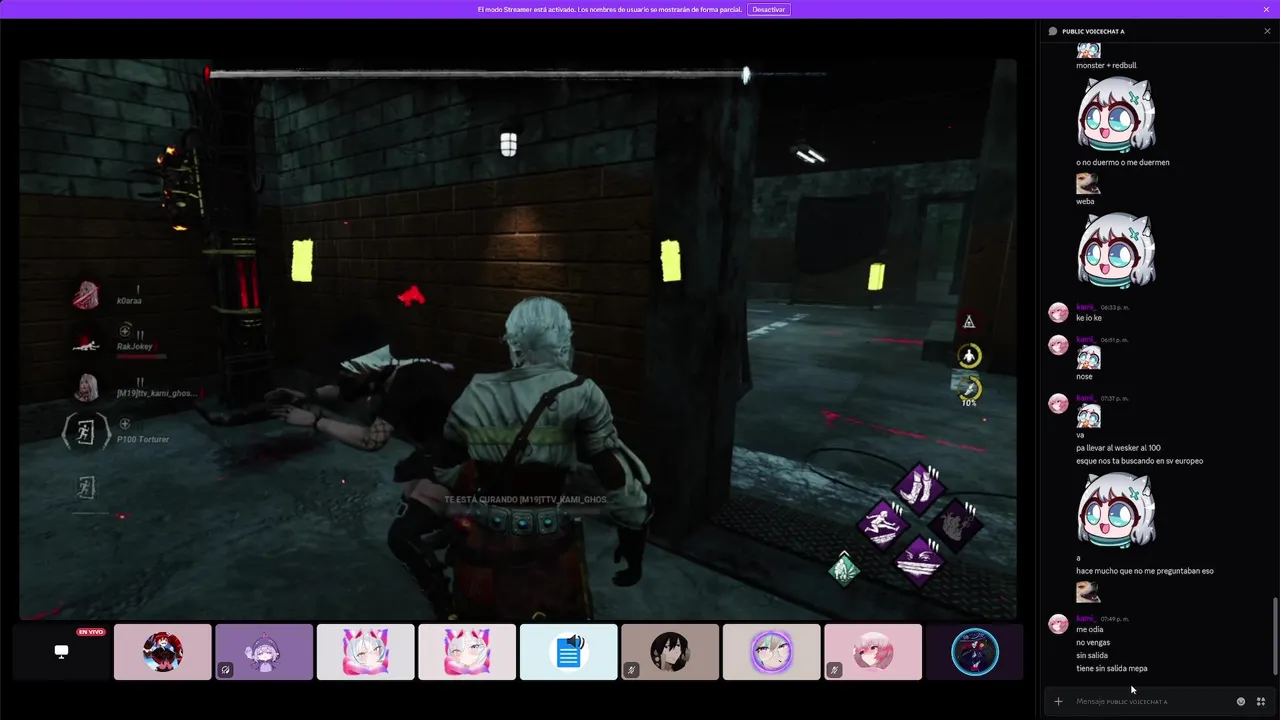Viewport: 1280px width, 720px height.
Task: Select the dark-haired avatar participant tile
Action: click(x=670, y=652)
